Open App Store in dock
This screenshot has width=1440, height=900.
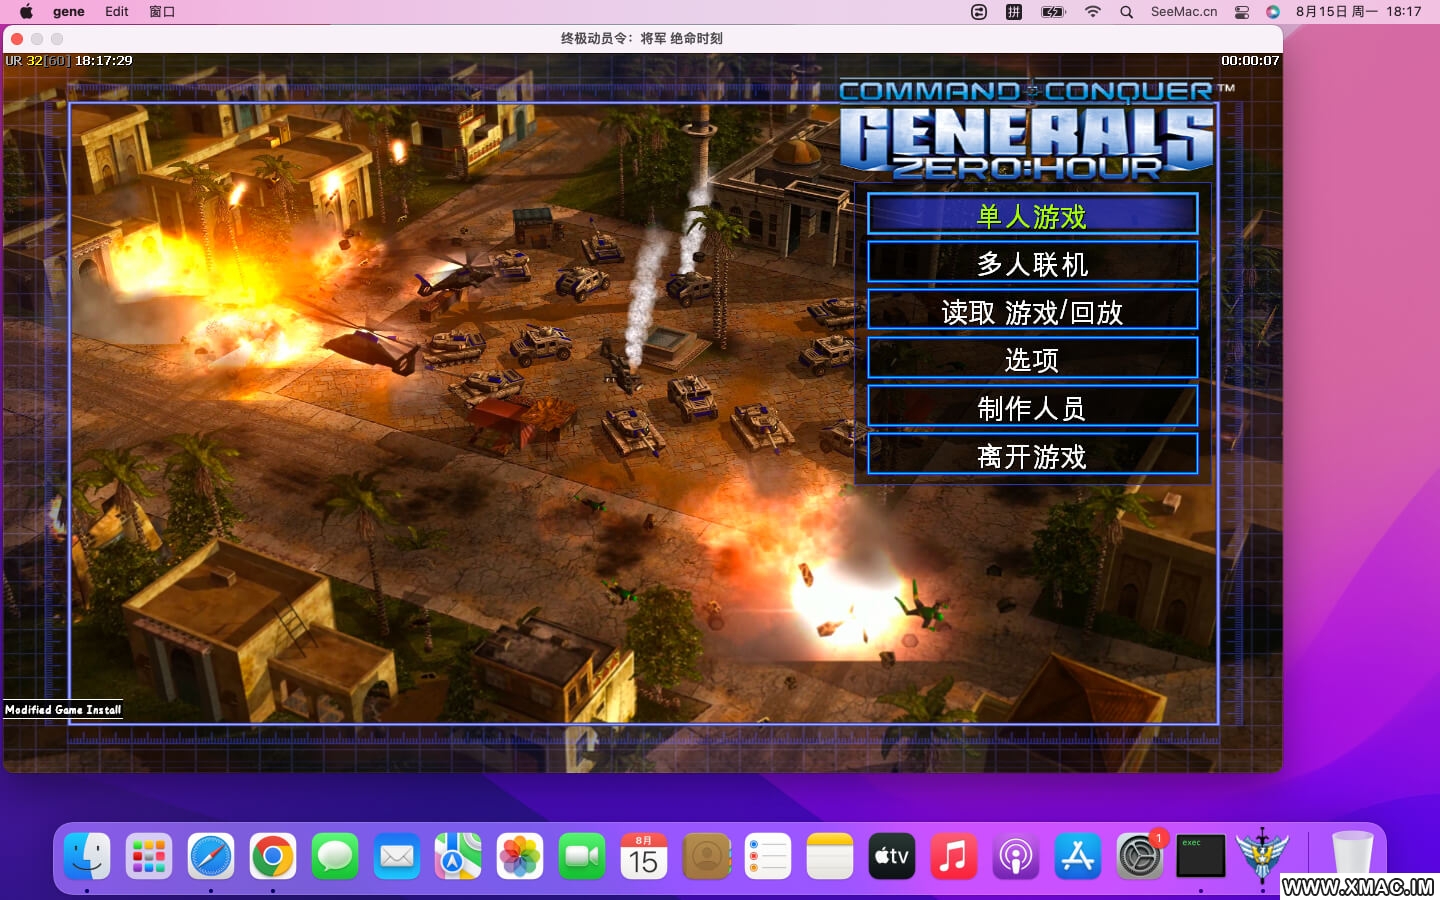pos(1078,857)
